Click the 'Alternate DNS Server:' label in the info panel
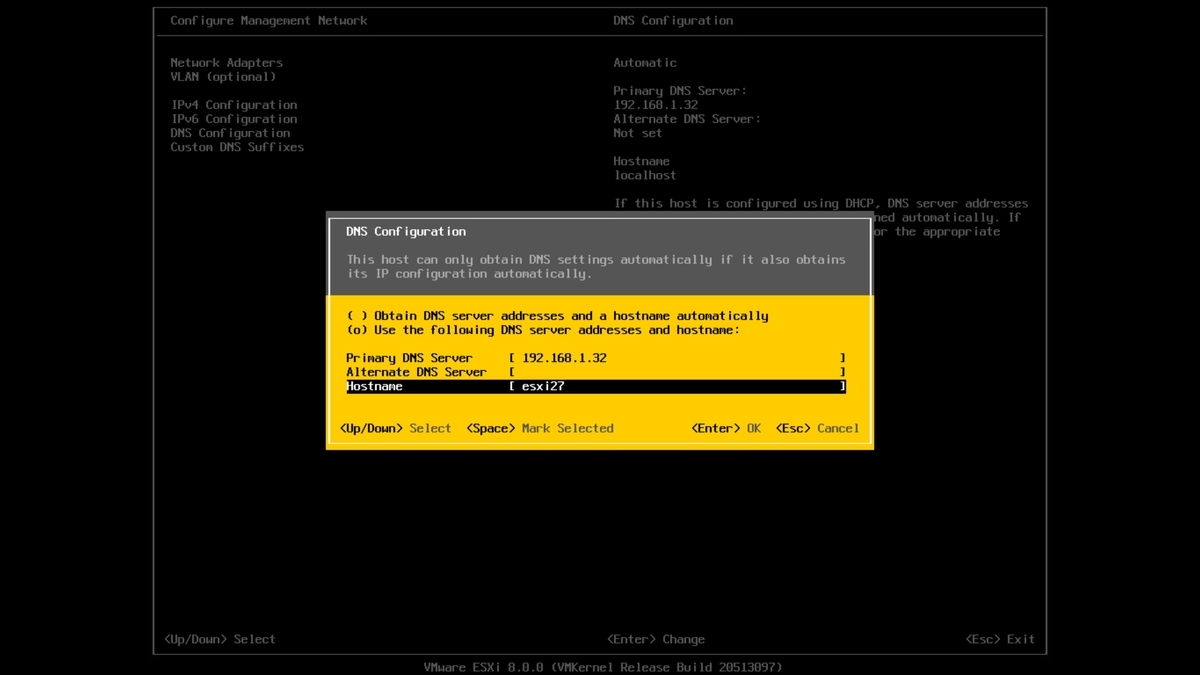The image size is (1200, 675). [687, 119]
